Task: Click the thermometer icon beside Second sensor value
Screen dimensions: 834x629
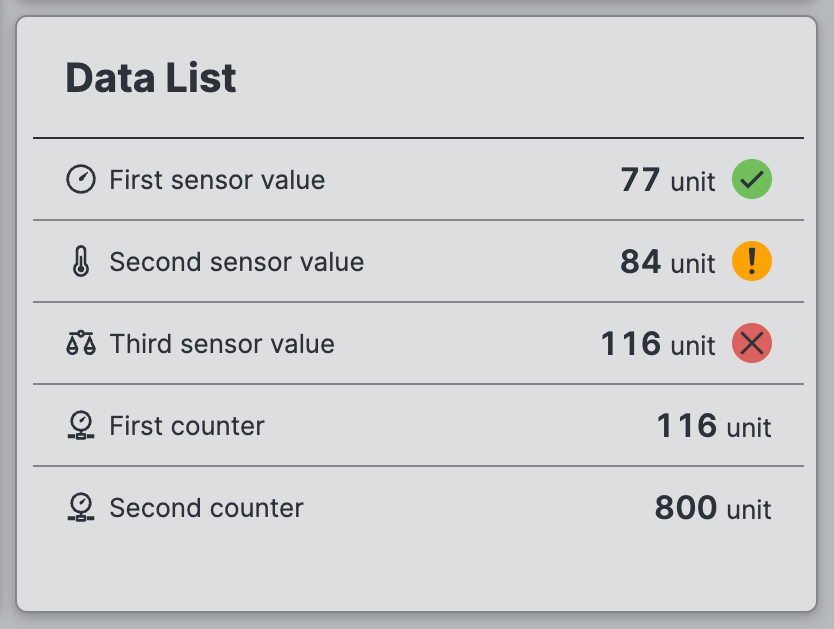Action: [80, 262]
